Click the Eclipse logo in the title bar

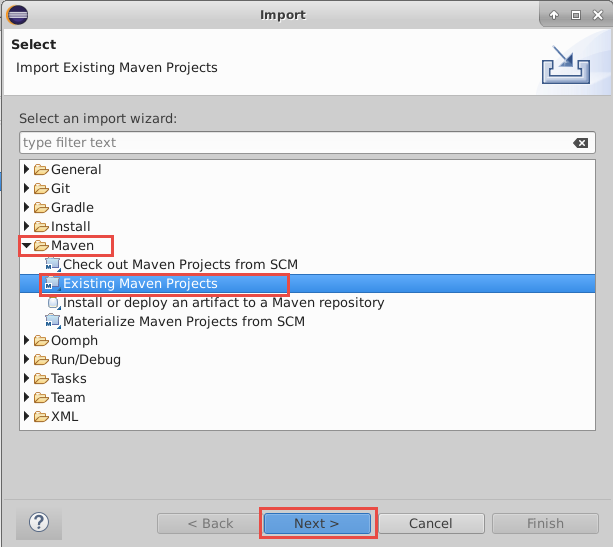pos(18,15)
